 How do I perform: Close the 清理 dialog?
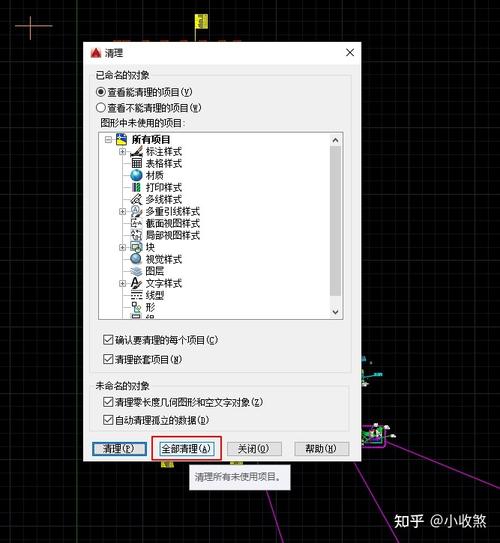pos(350,53)
